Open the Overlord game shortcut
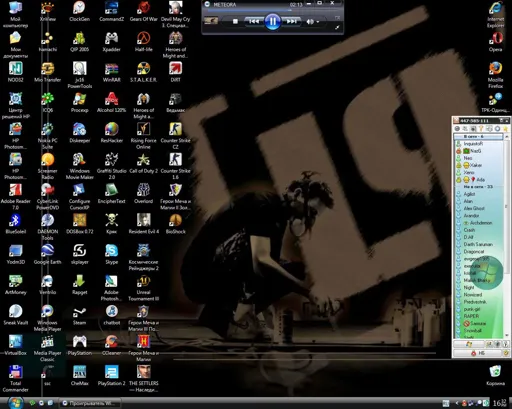512x409 pixels. coord(144,194)
